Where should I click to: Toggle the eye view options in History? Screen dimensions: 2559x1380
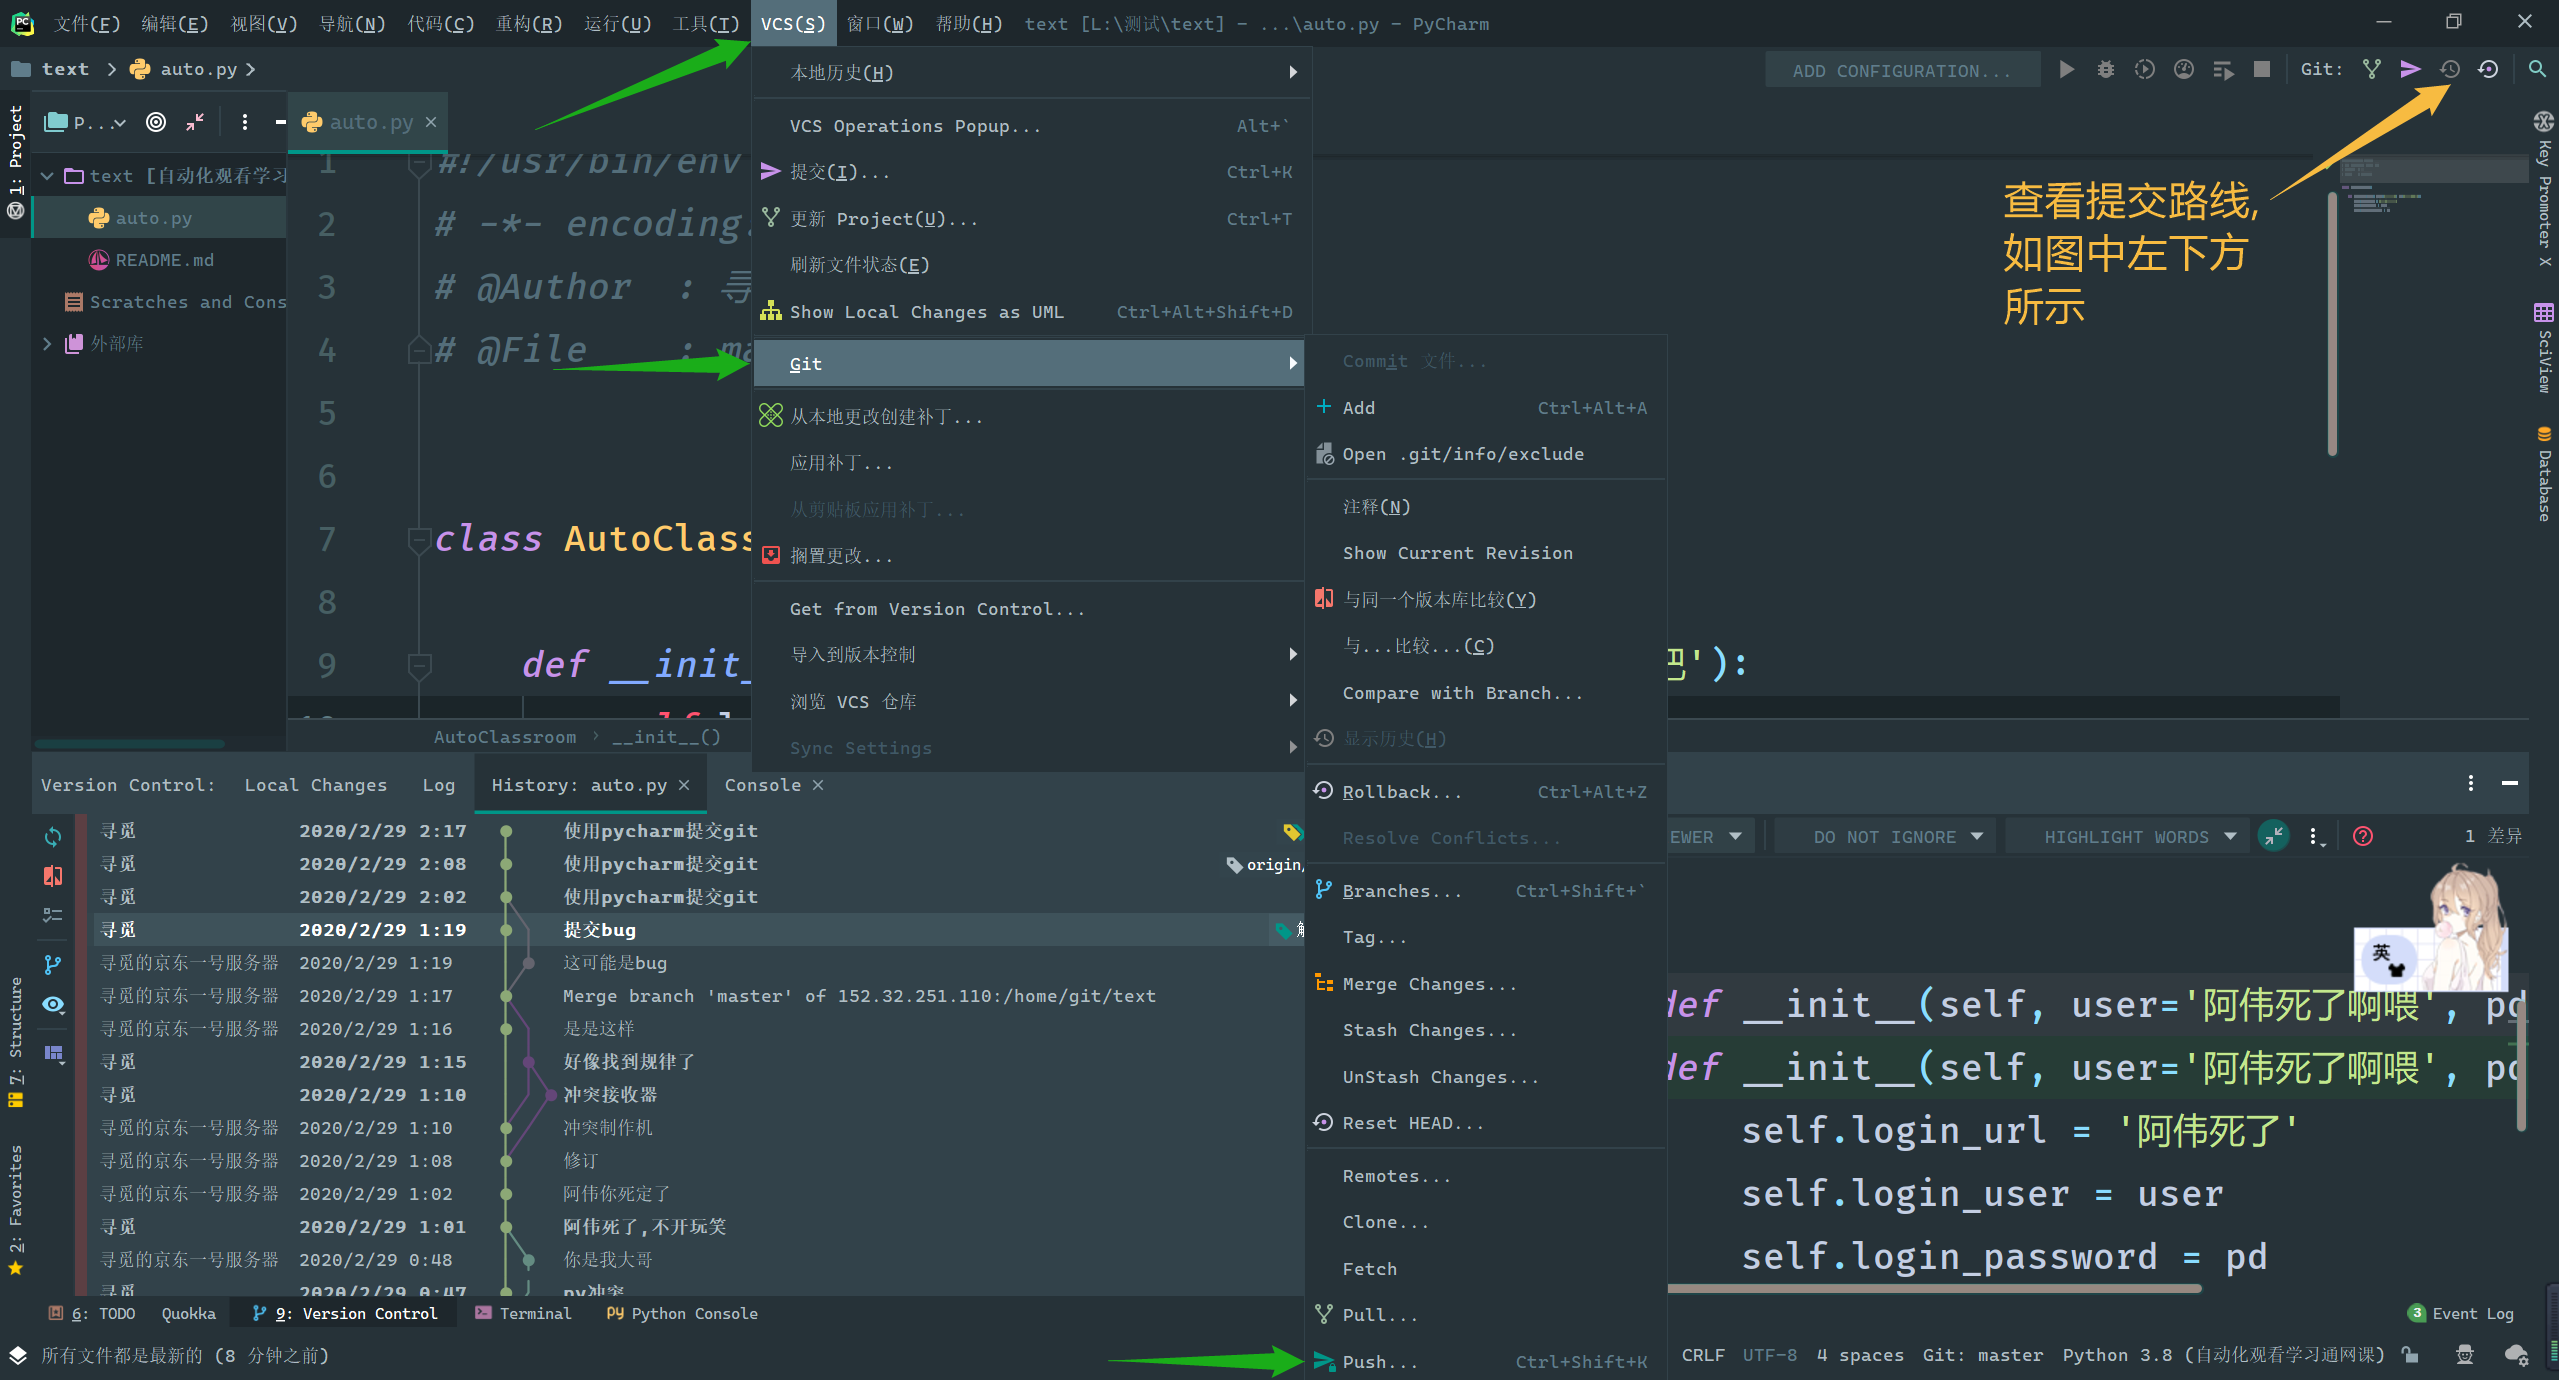(x=53, y=1004)
